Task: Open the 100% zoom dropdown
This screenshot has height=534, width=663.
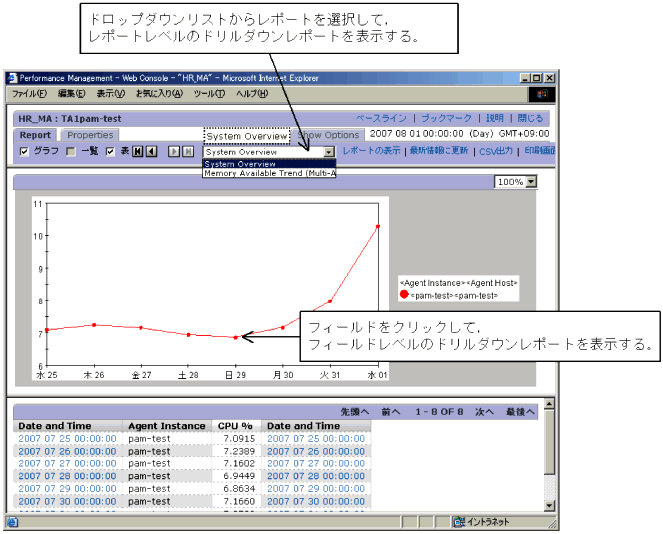Action: coord(531,182)
